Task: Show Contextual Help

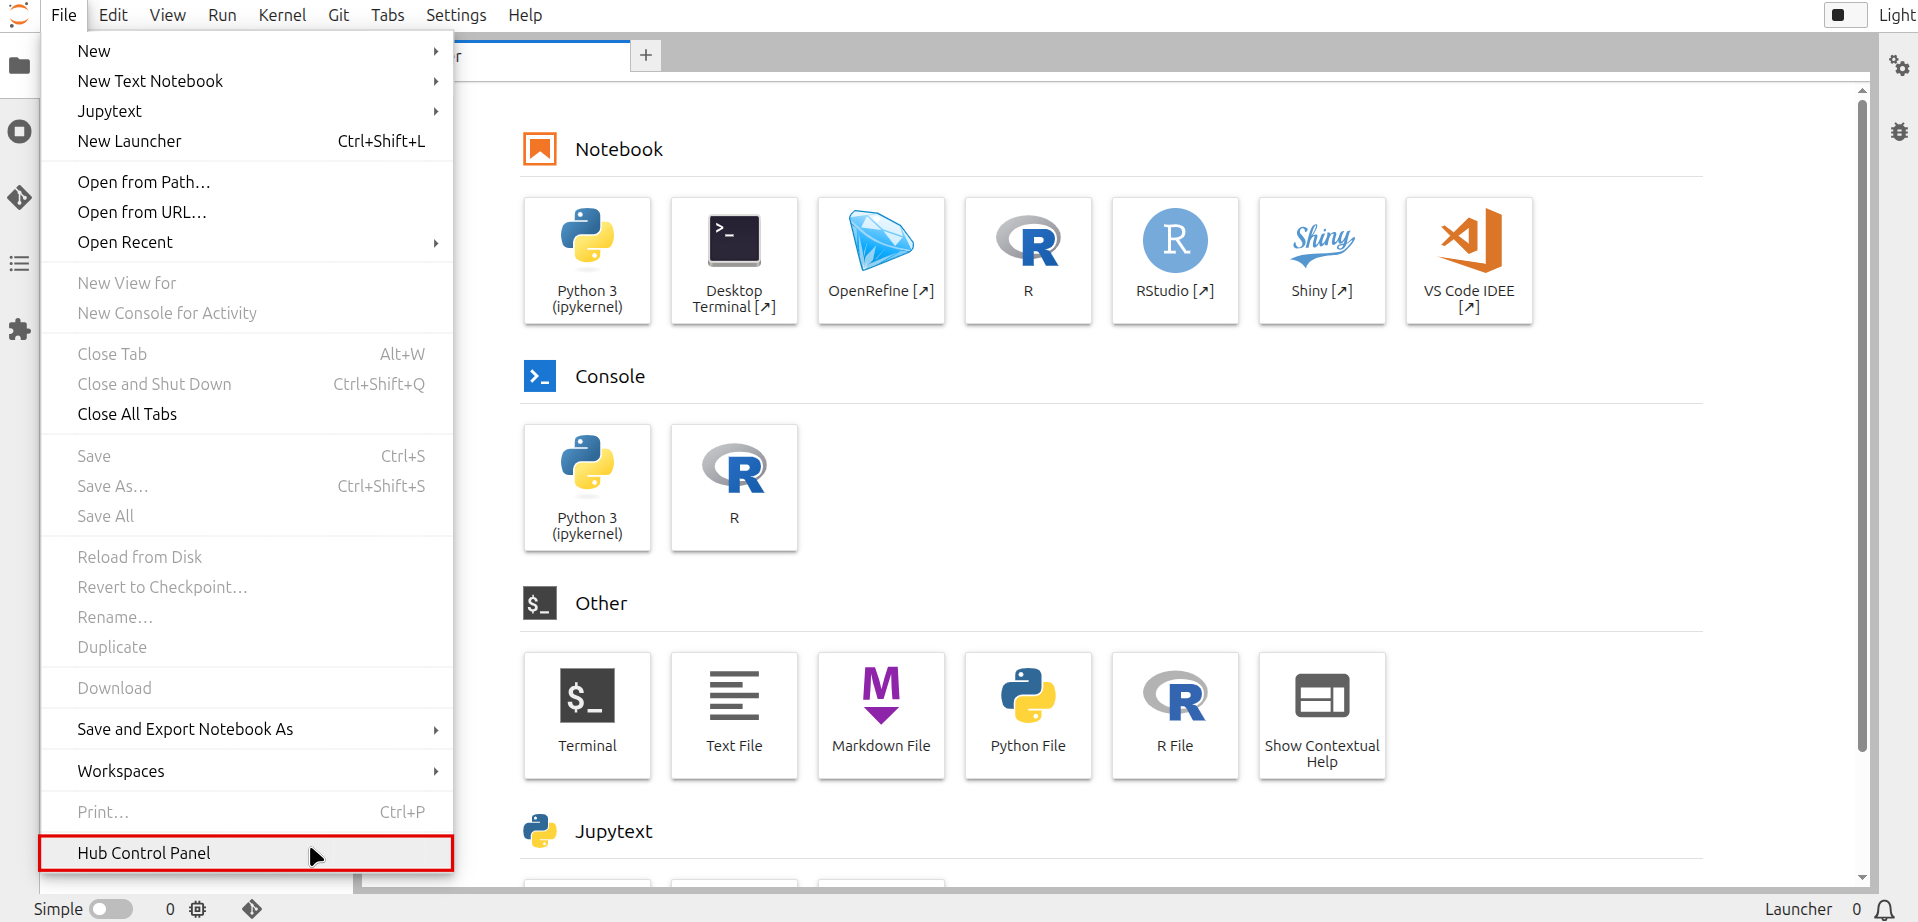Action: point(1322,716)
